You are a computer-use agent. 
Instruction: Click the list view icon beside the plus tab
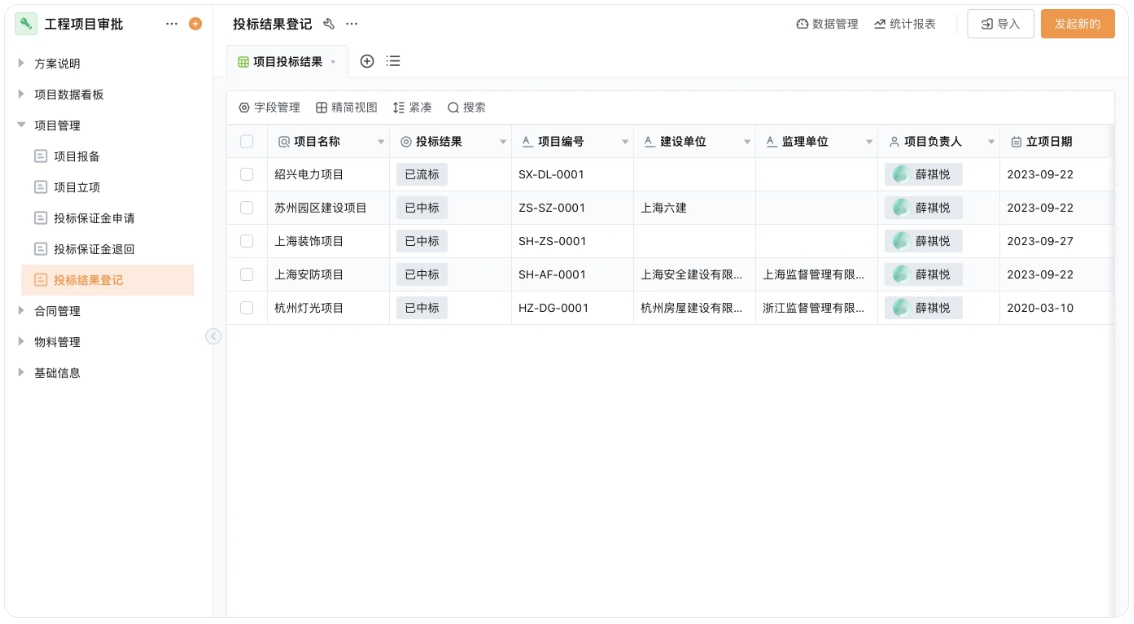(391, 61)
